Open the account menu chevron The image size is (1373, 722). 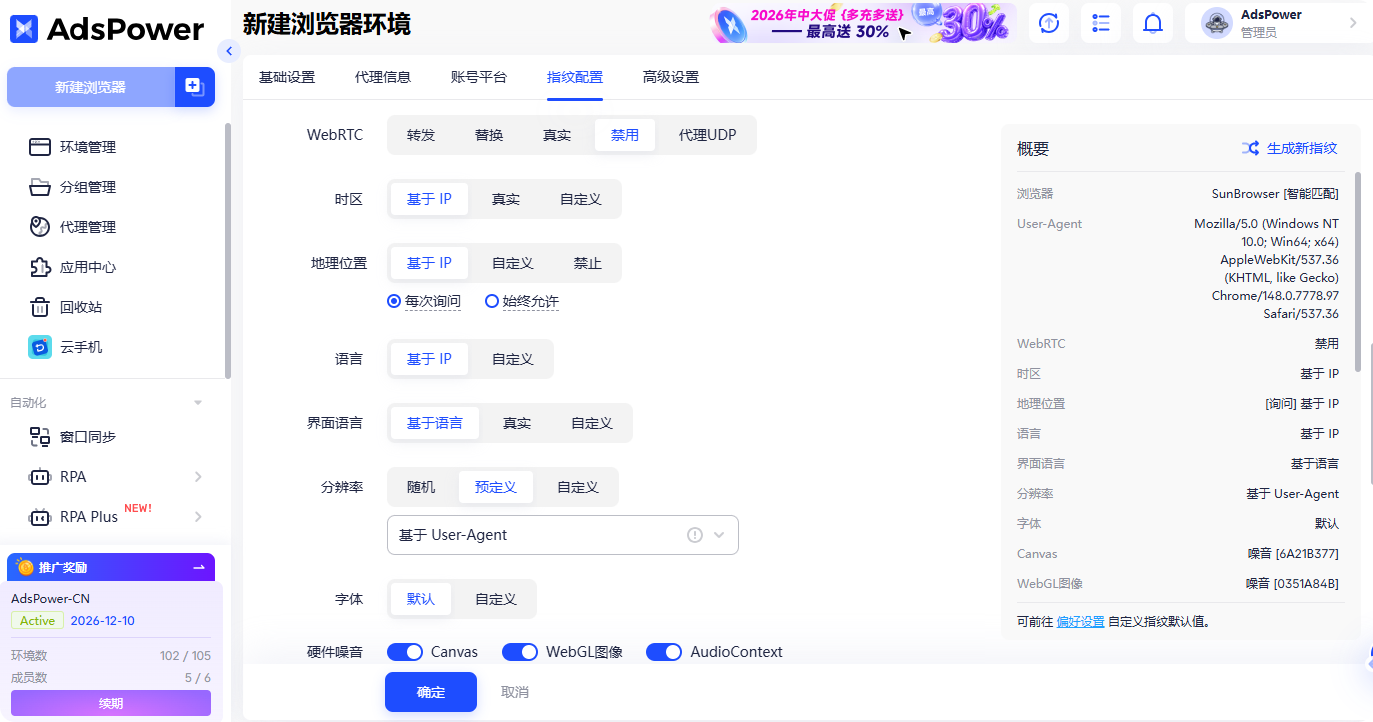1353,23
